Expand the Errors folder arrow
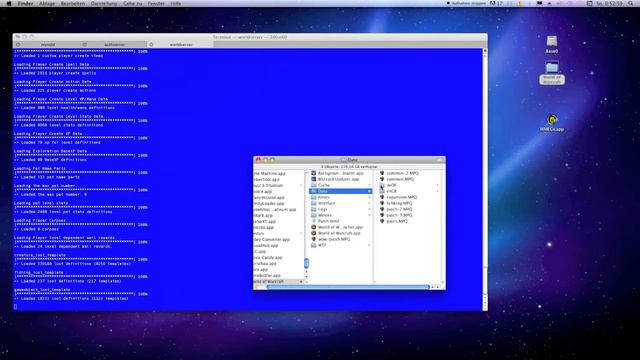640x360 pixels. coord(369,197)
